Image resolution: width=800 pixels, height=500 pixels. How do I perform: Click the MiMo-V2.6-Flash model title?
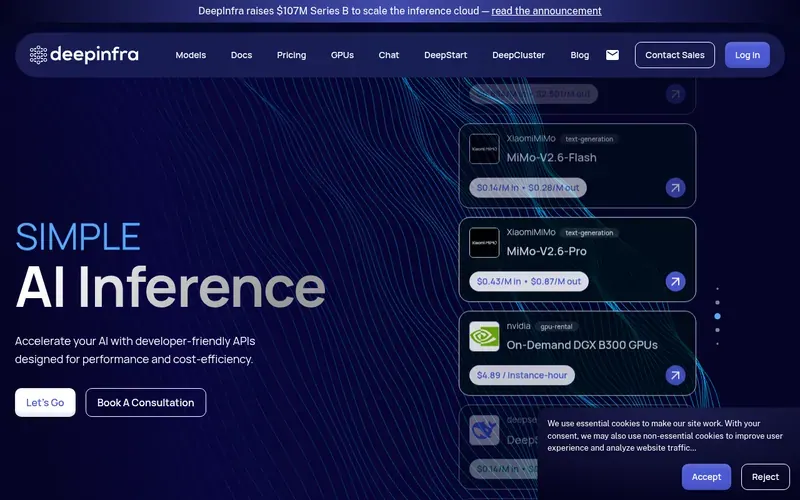click(x=552, y=158)
